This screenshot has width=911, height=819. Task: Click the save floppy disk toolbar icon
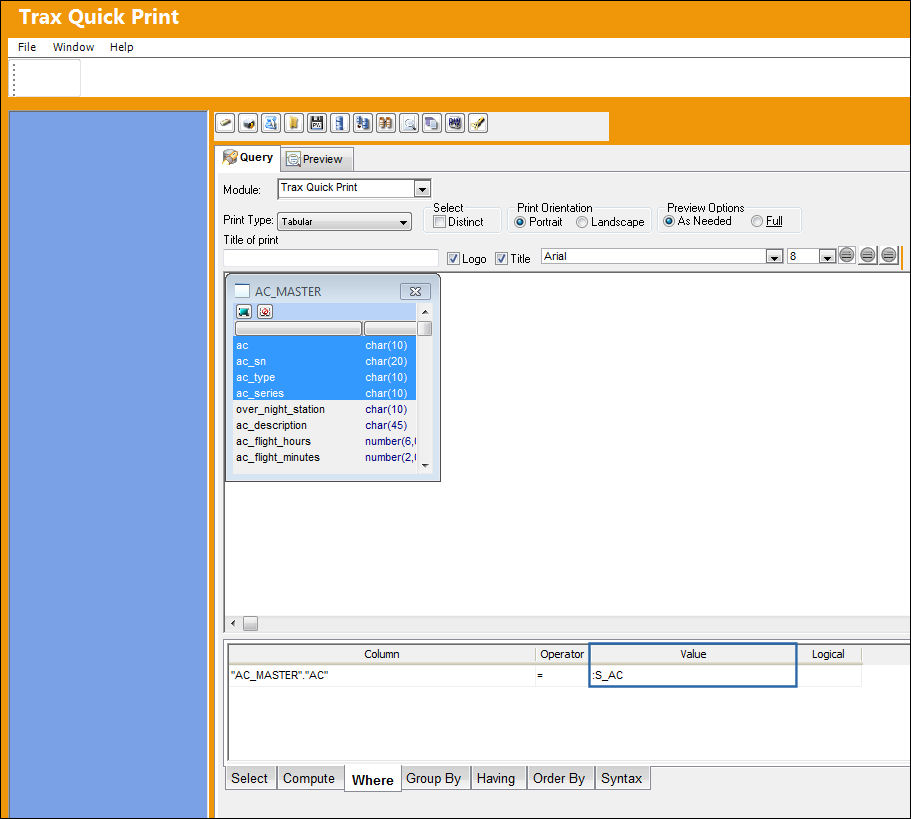click(317, 123)
